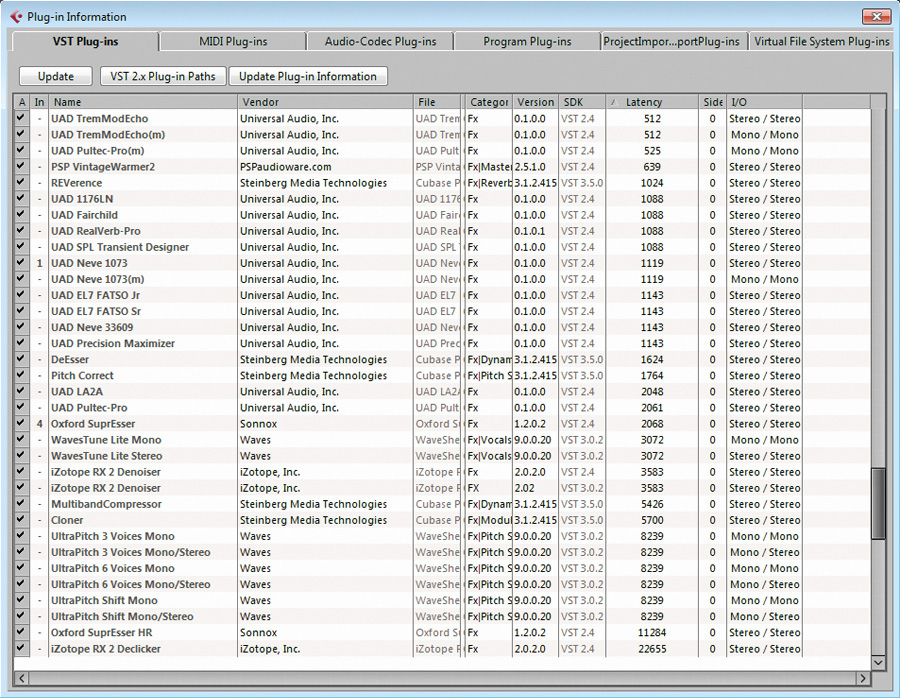Select the UltraPitch 6 Voices Mono/Stereo name
The width and height of the screenshot is (900, 698).
(131, 584)
